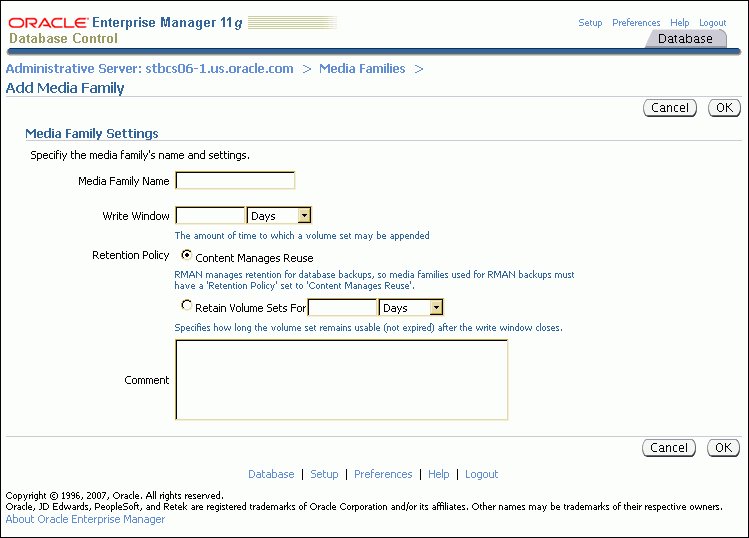Open Preferences link in top header
This screenshot has height=538, width=749.
636,22
